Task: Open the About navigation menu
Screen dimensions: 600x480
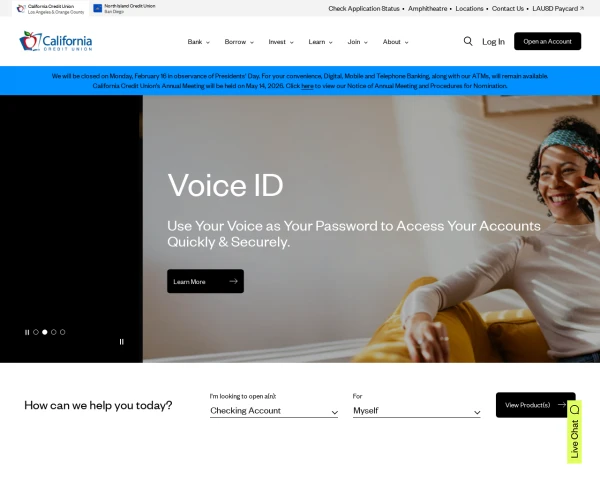Action: [395, 42]
